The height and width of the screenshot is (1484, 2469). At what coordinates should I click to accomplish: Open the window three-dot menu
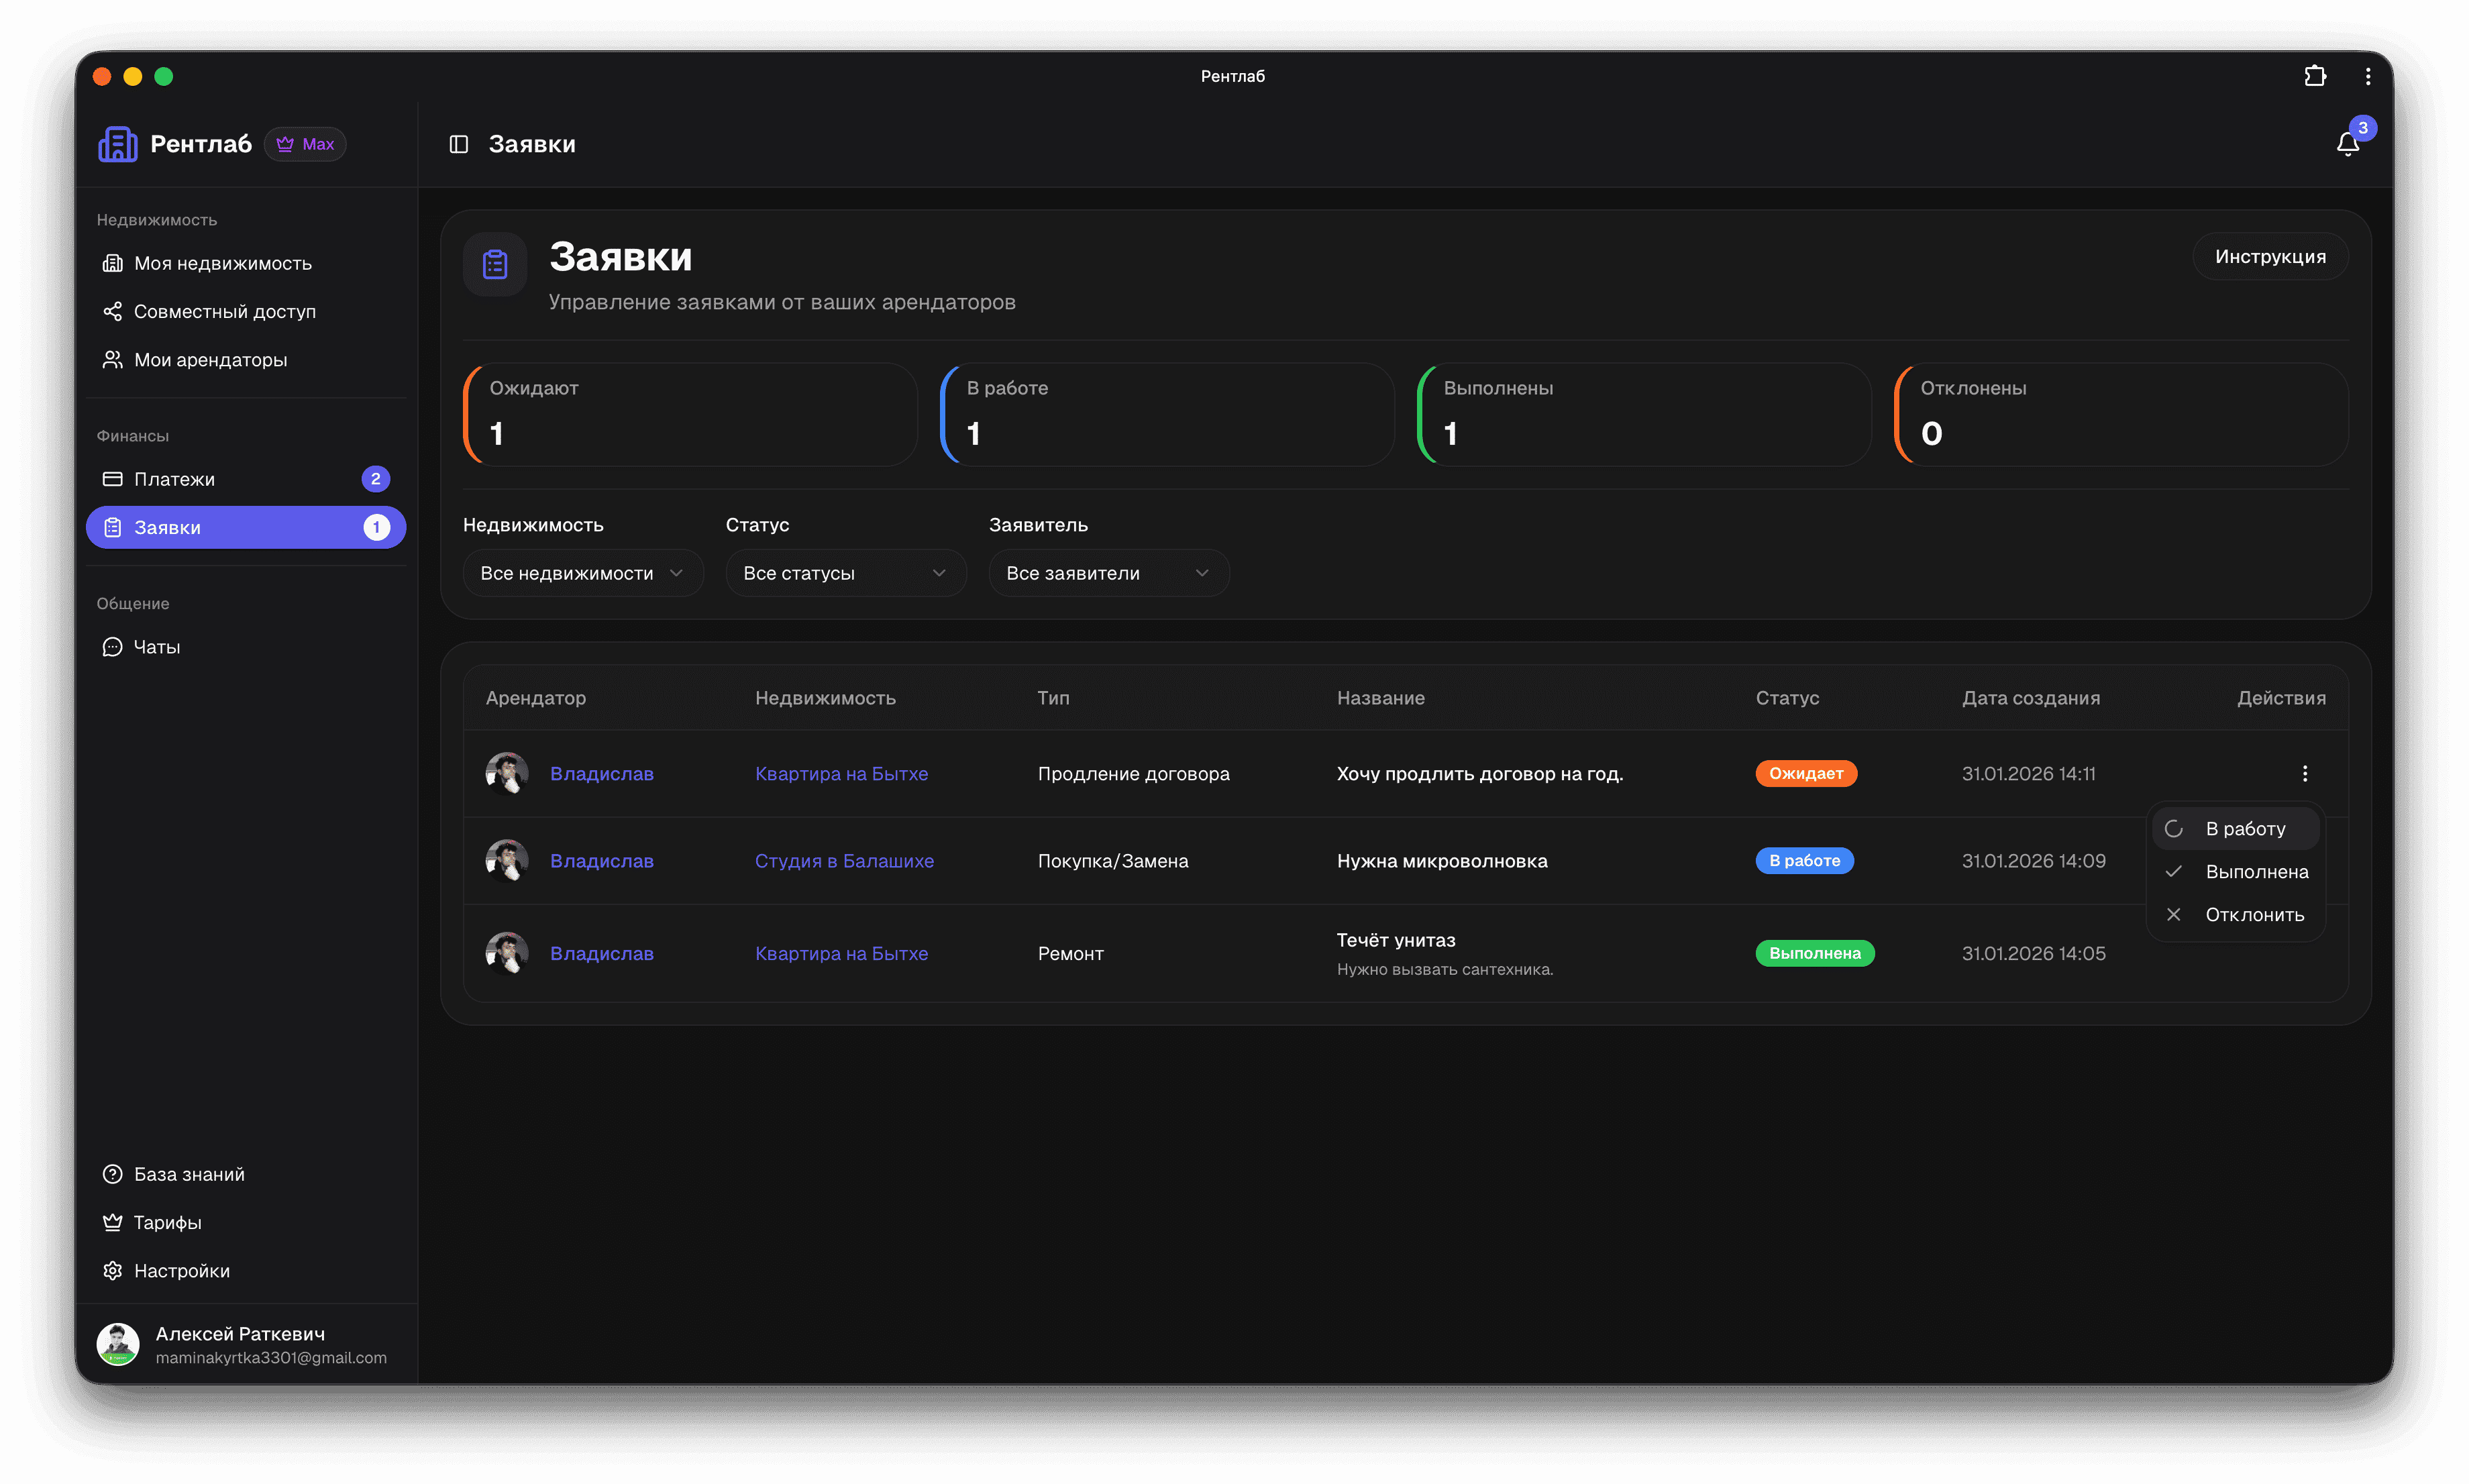click(2367, 76)
